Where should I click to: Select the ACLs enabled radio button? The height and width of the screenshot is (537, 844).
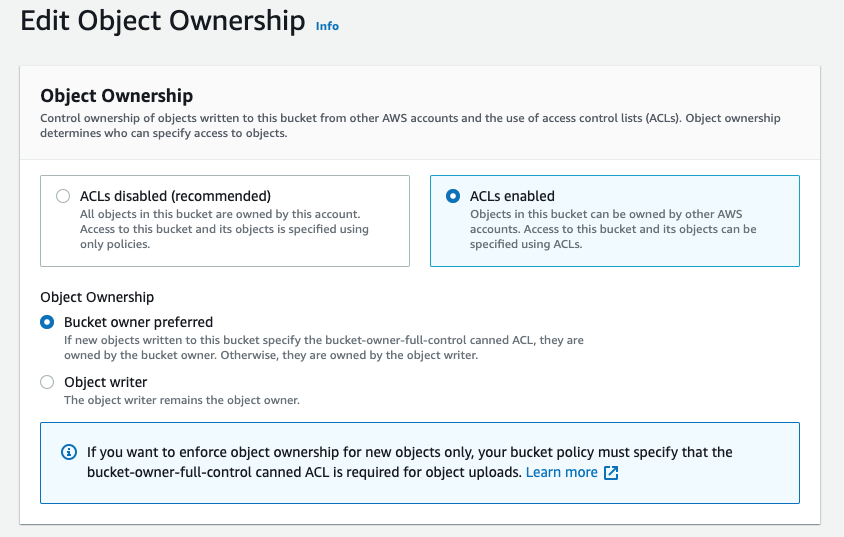pyautogui.click(x=453, y=197)
